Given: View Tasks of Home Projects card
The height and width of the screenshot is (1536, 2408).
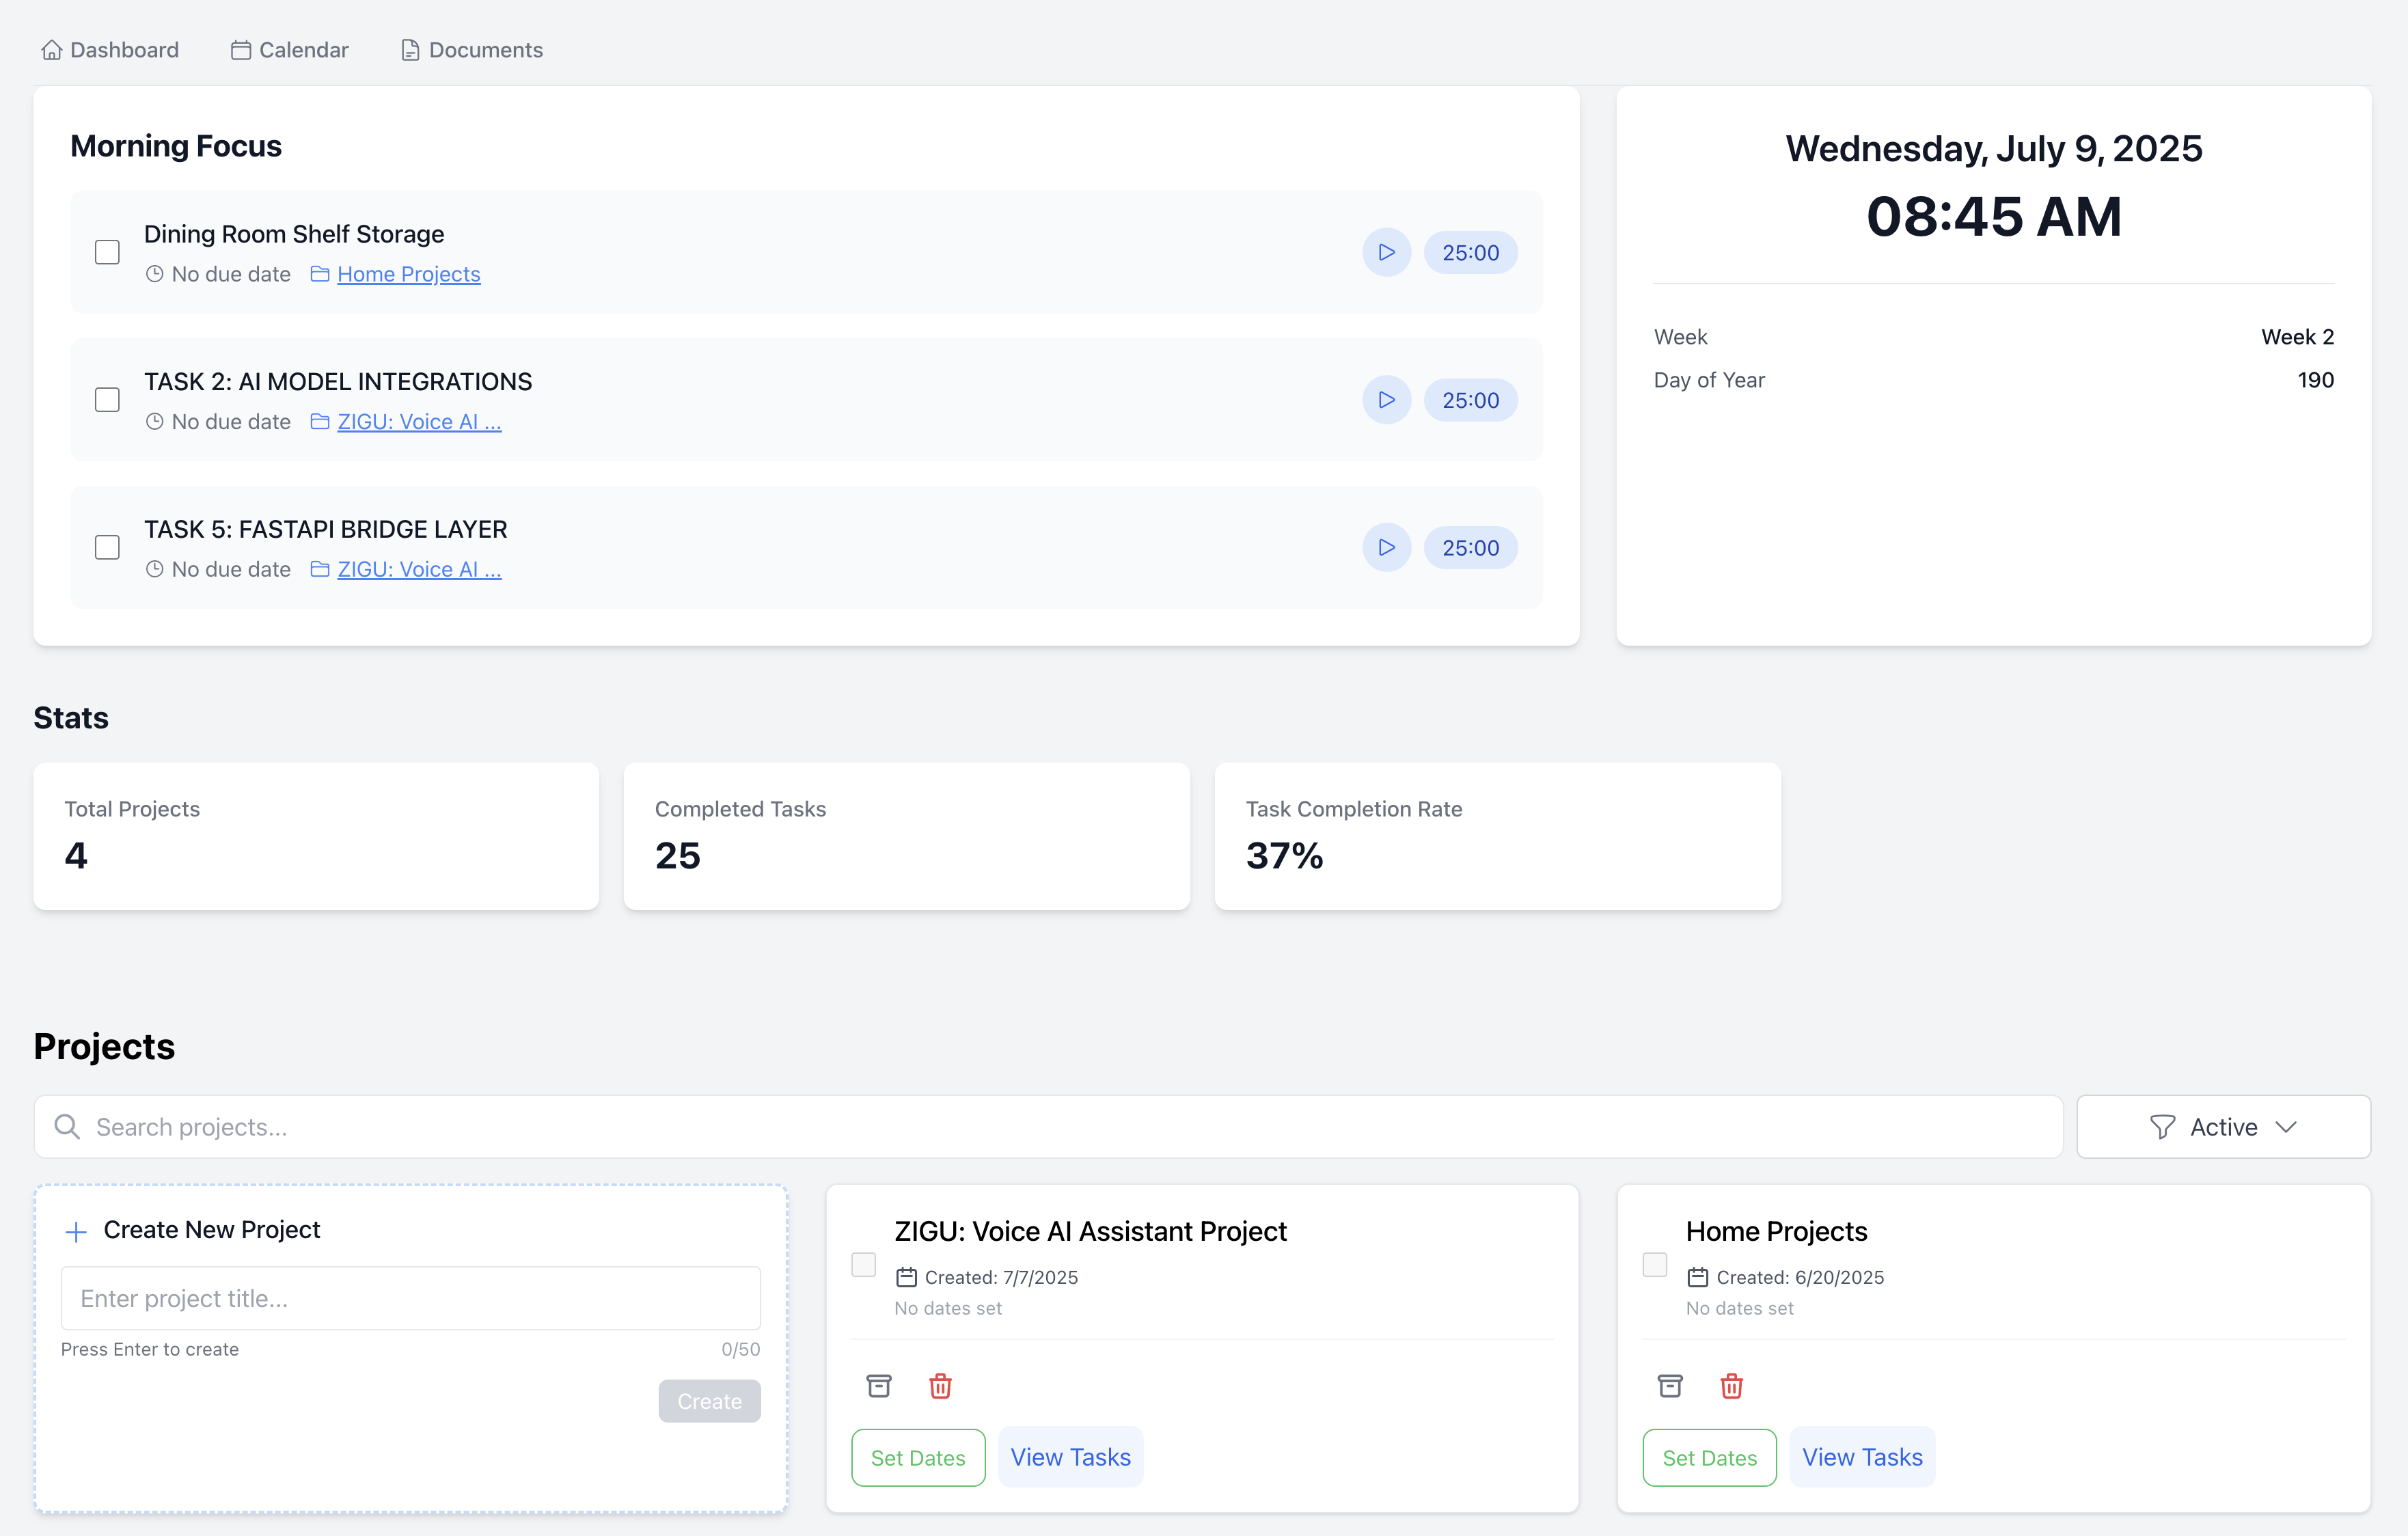Looking at the screenshot, I should pos(1862,1457).
